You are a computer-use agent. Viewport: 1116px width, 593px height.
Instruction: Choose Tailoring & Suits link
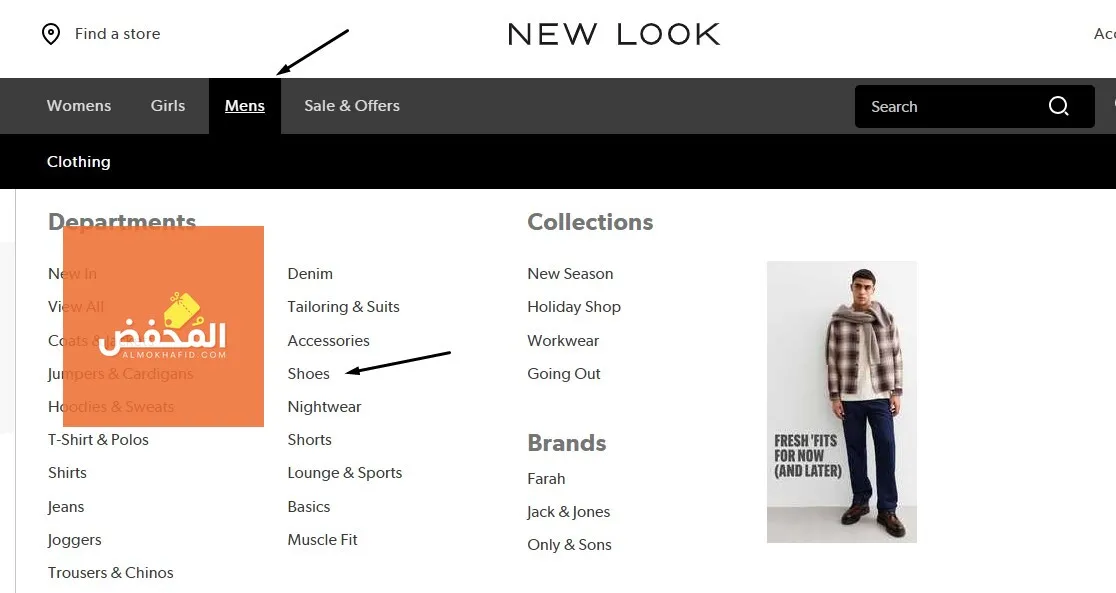click(343, 307)
